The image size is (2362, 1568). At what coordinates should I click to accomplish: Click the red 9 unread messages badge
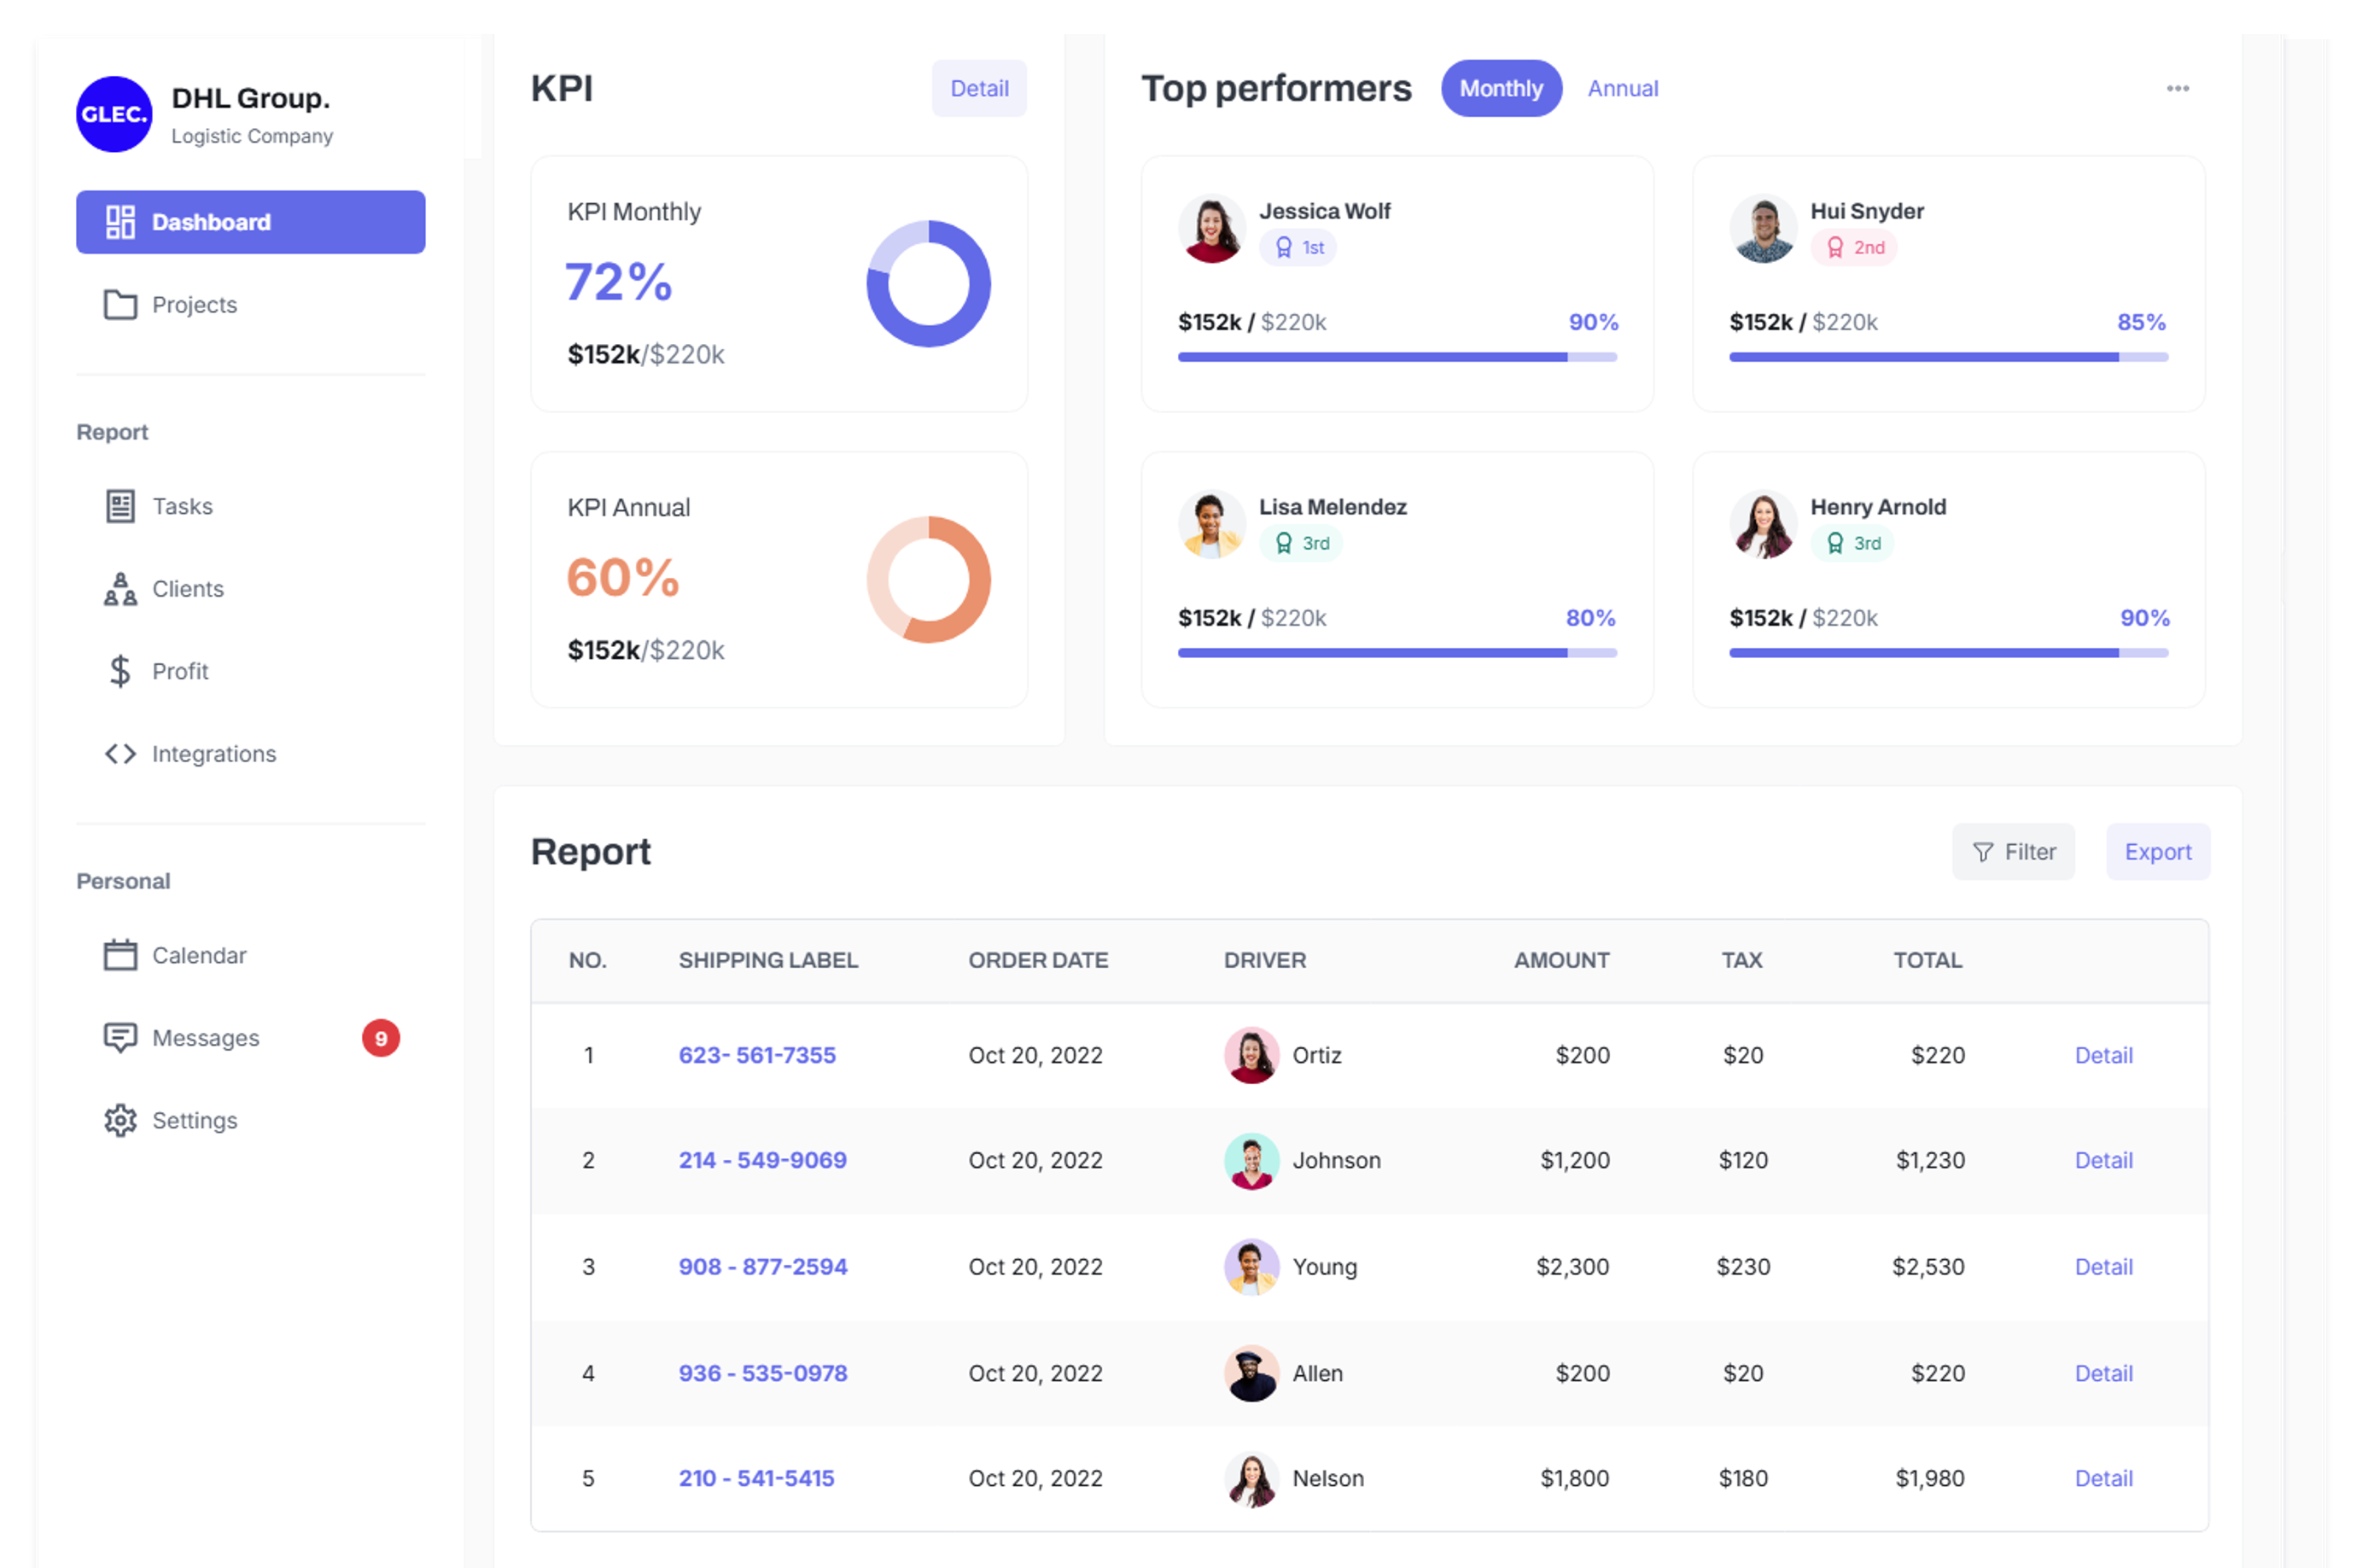click(381, 1038)
